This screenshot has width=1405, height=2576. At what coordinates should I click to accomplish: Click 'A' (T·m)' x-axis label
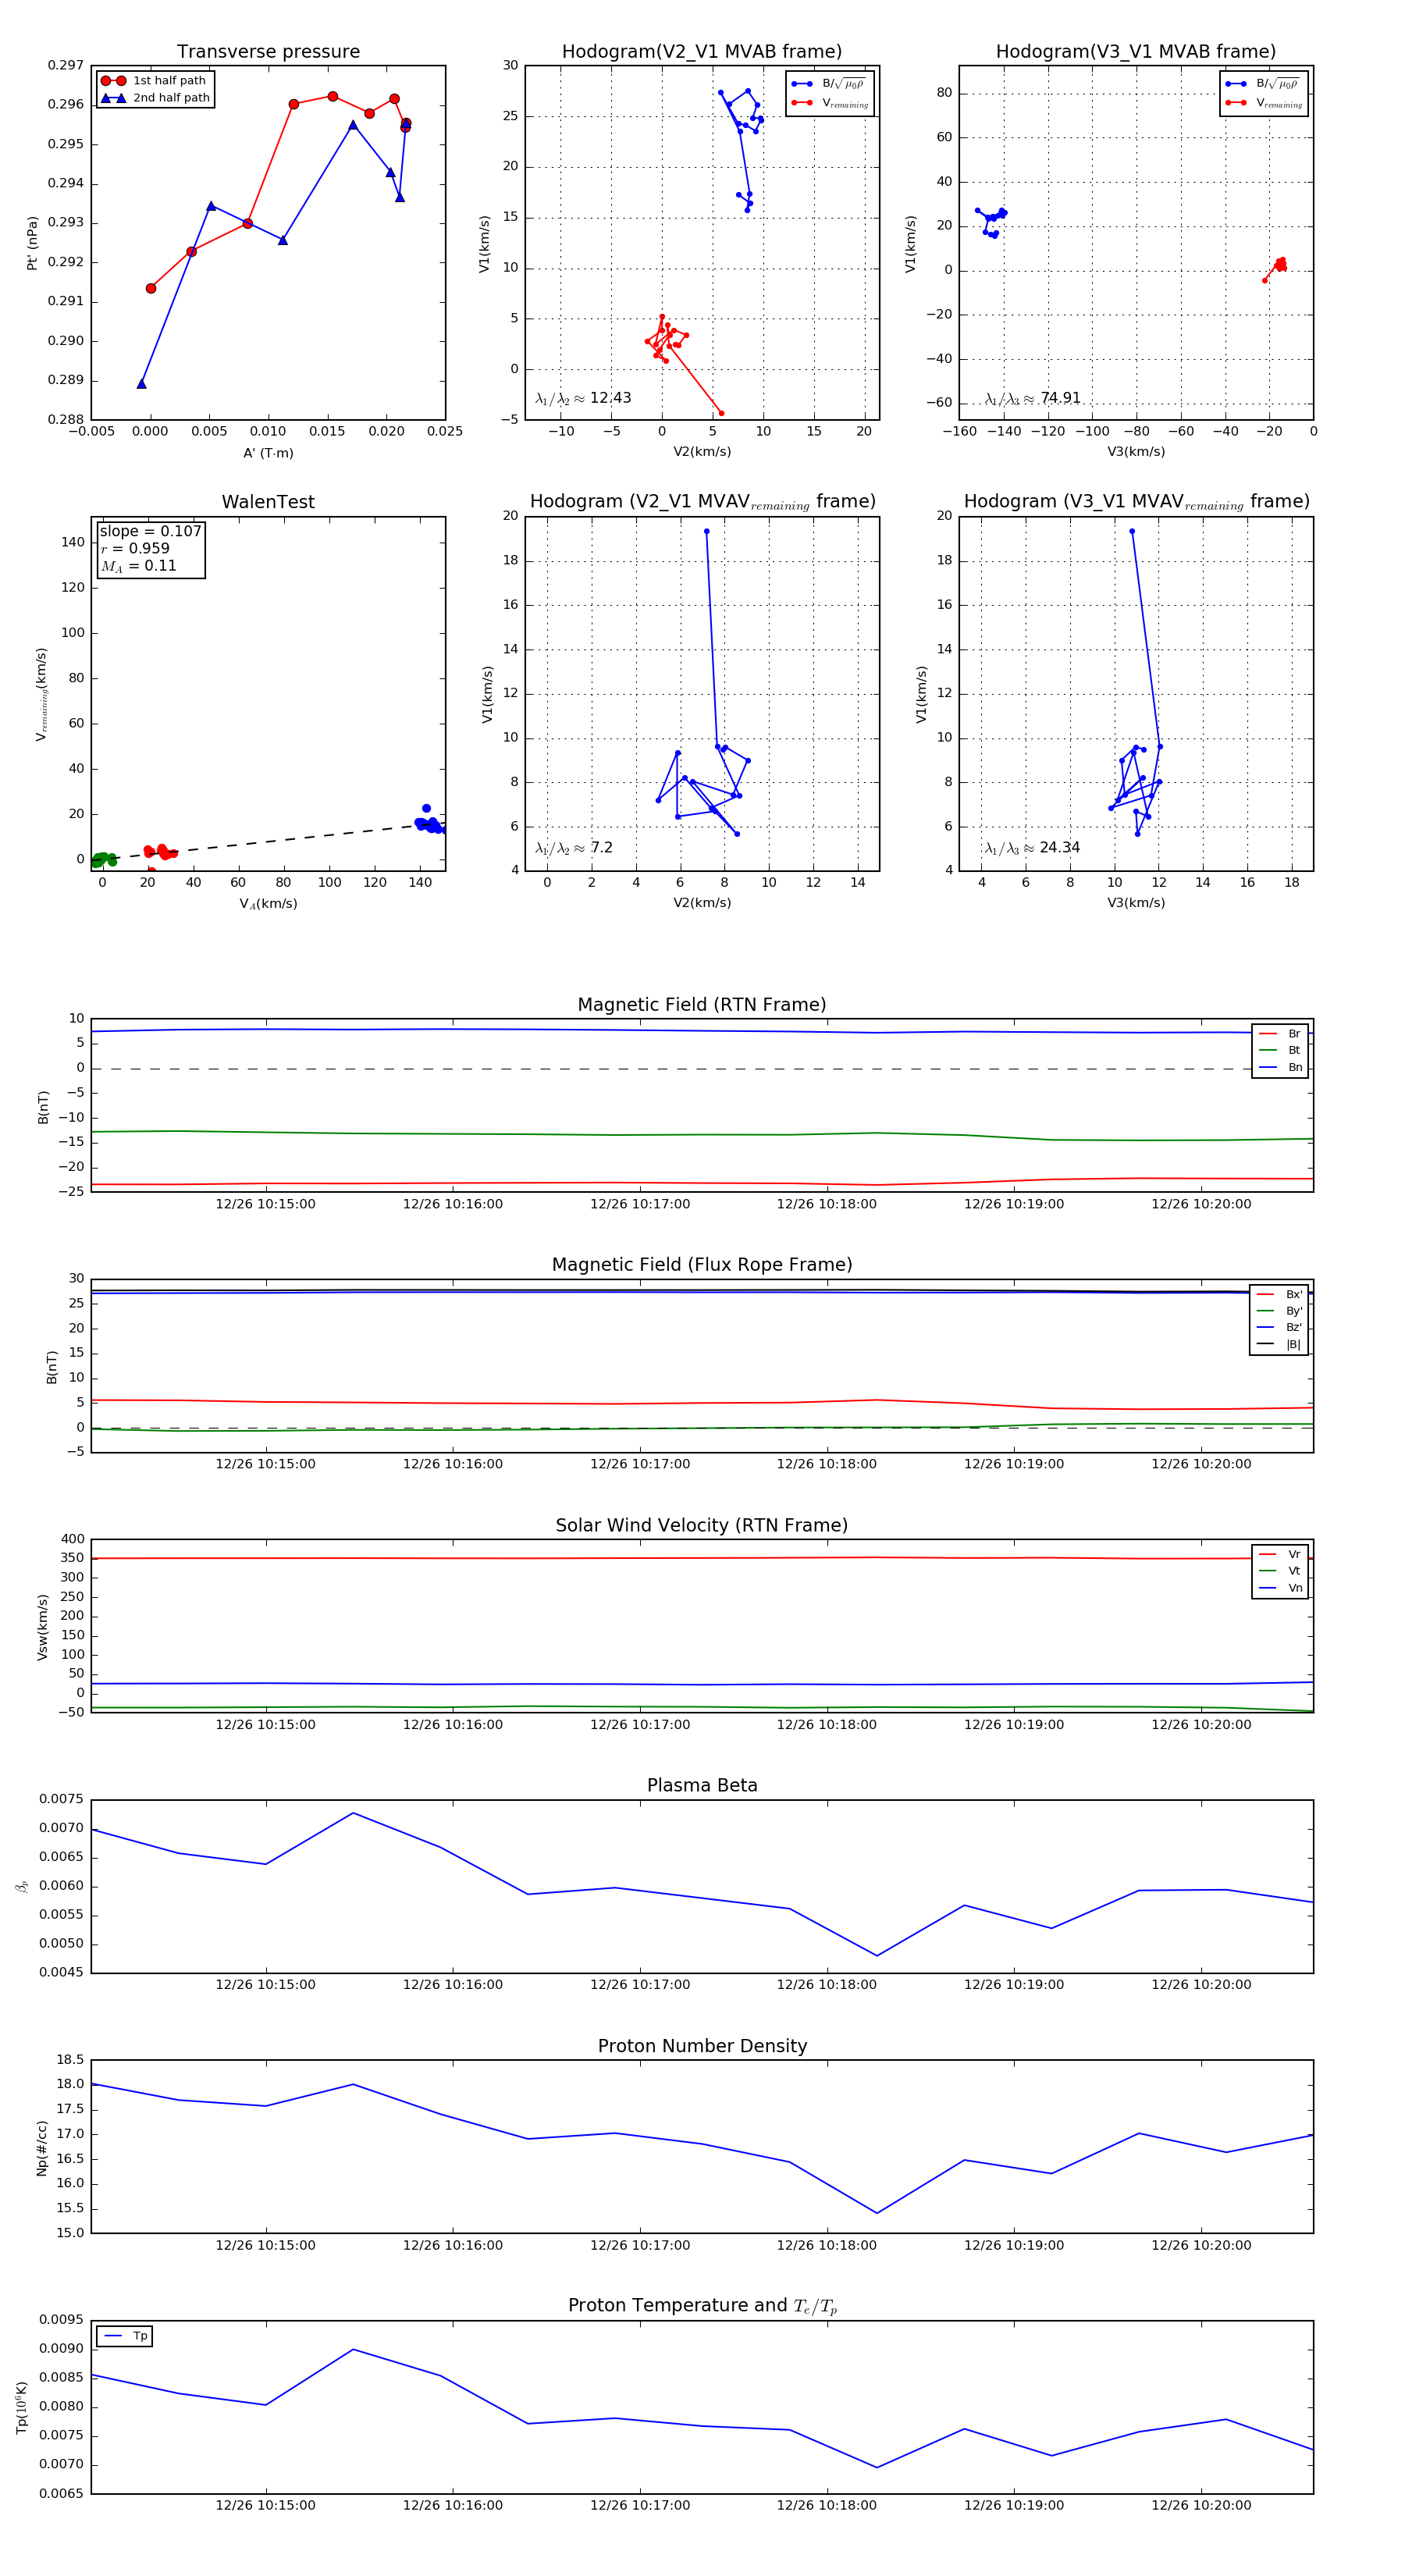268,453
